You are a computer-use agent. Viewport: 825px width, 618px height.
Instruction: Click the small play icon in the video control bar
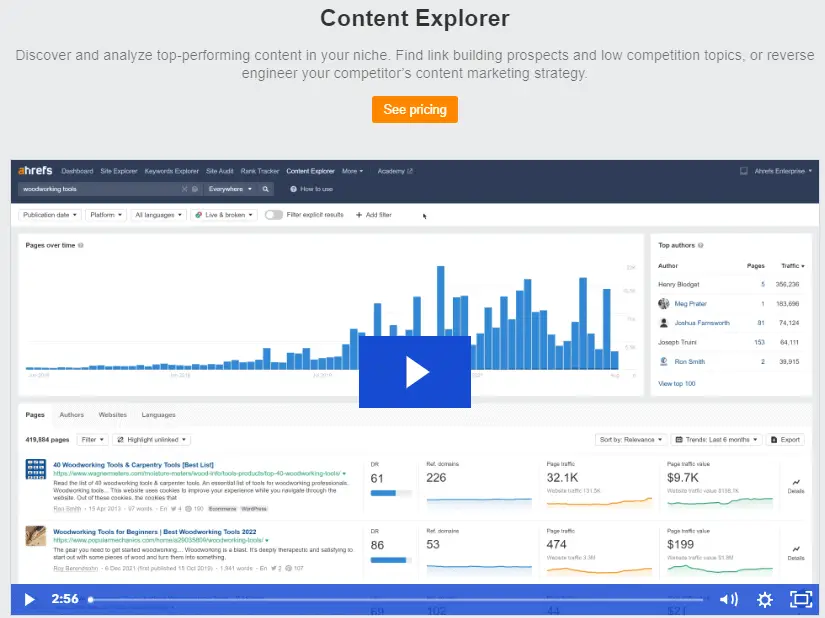pyautogui.click(x=29, y=600)
